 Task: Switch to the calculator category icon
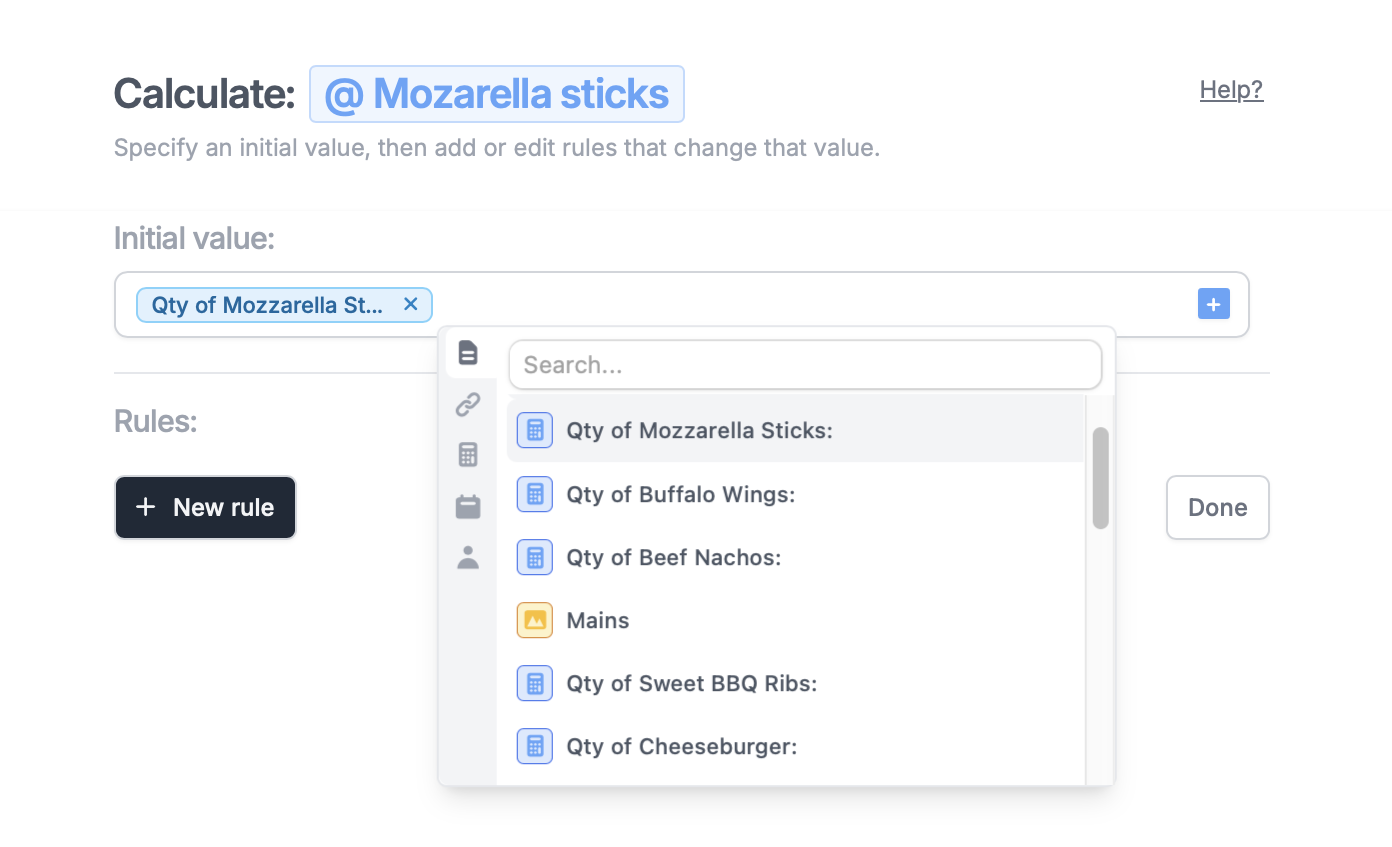tap(468, 455)
